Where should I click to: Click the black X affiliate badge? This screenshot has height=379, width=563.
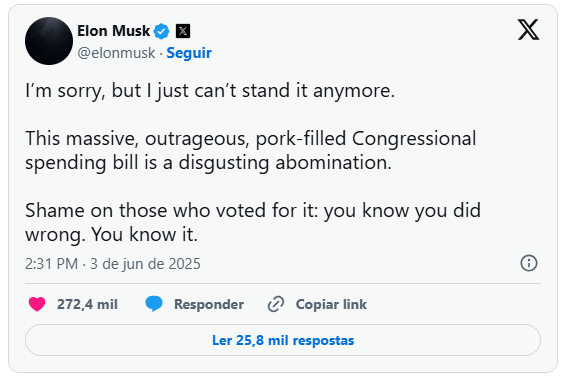[183, 31]
